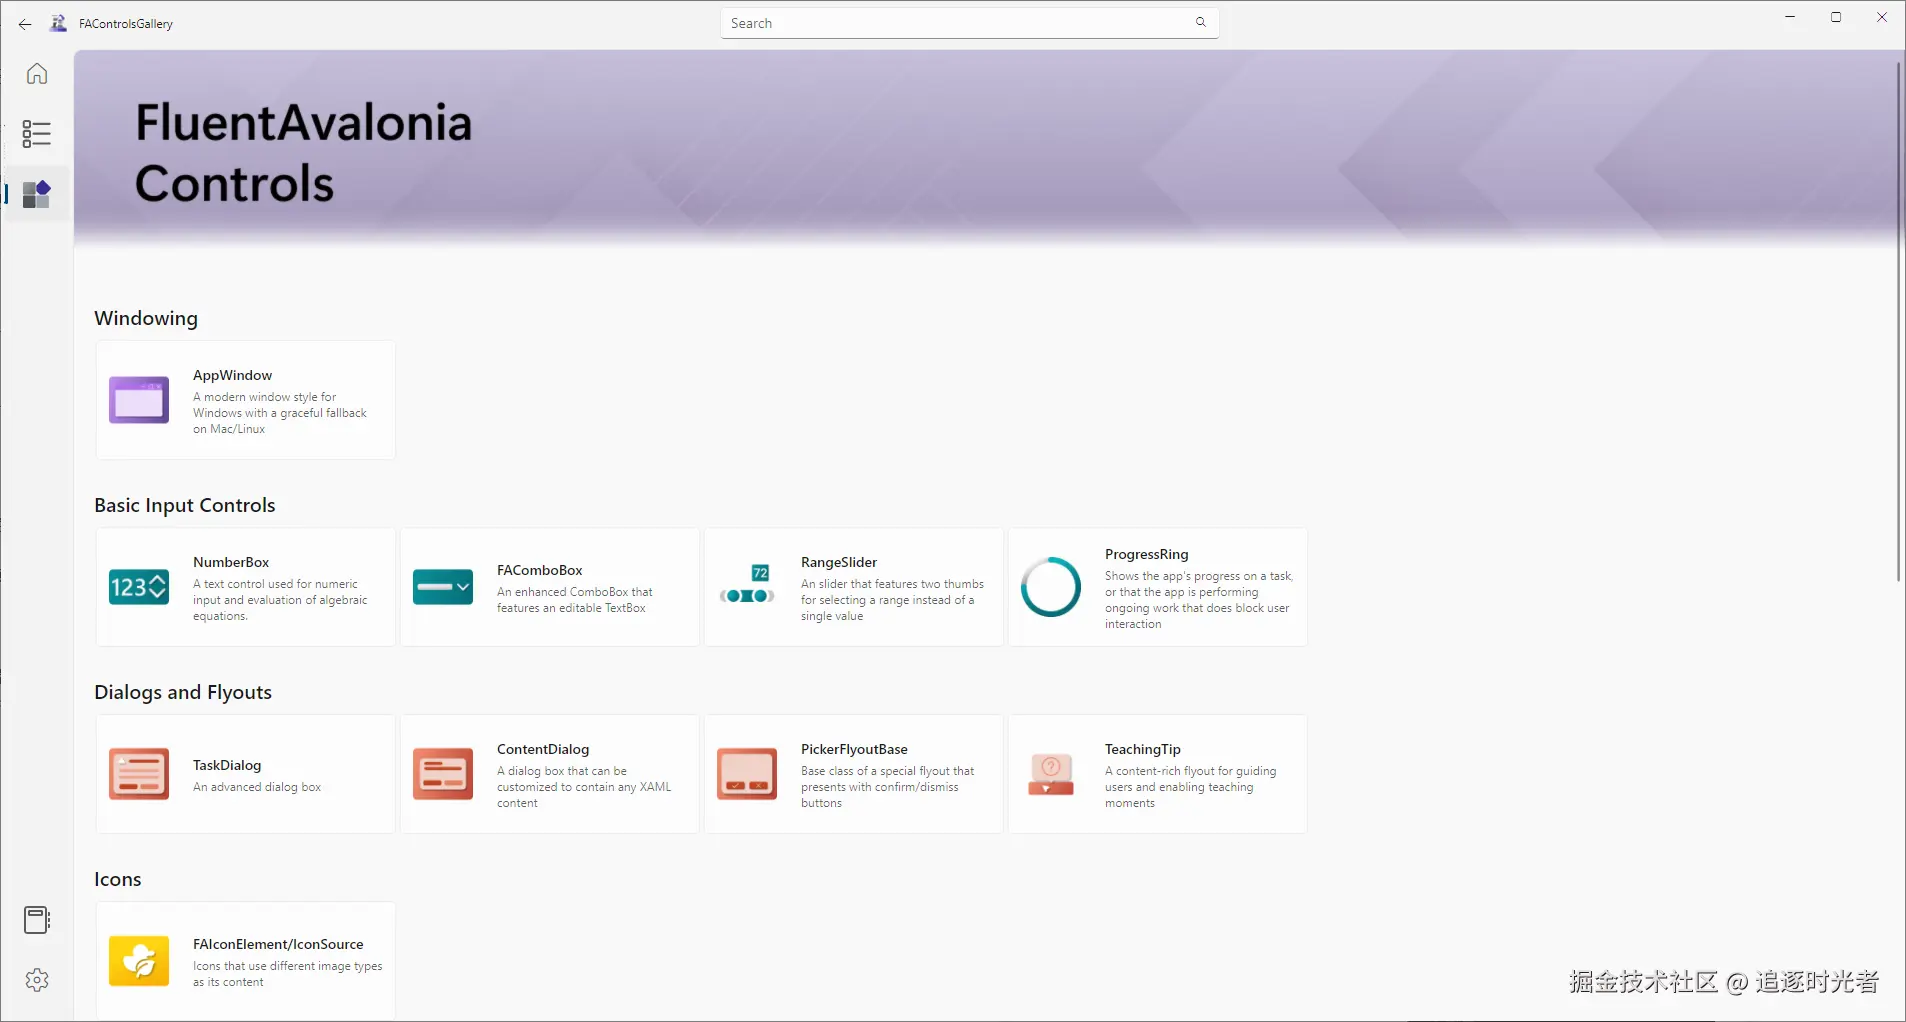Viewport: 1906px width, 1022px height.
Task: Maximize the window
Action: click(1836, 17)
